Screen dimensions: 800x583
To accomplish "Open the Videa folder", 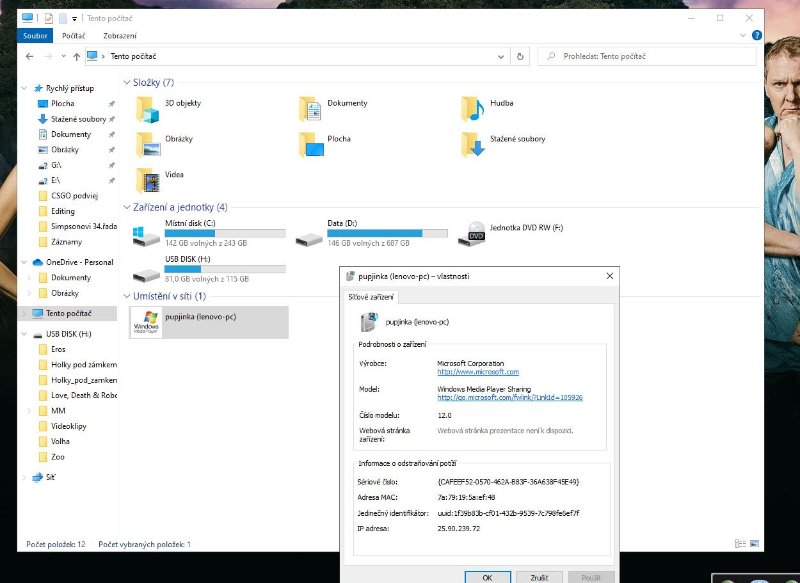I will [x=147, y=181].
